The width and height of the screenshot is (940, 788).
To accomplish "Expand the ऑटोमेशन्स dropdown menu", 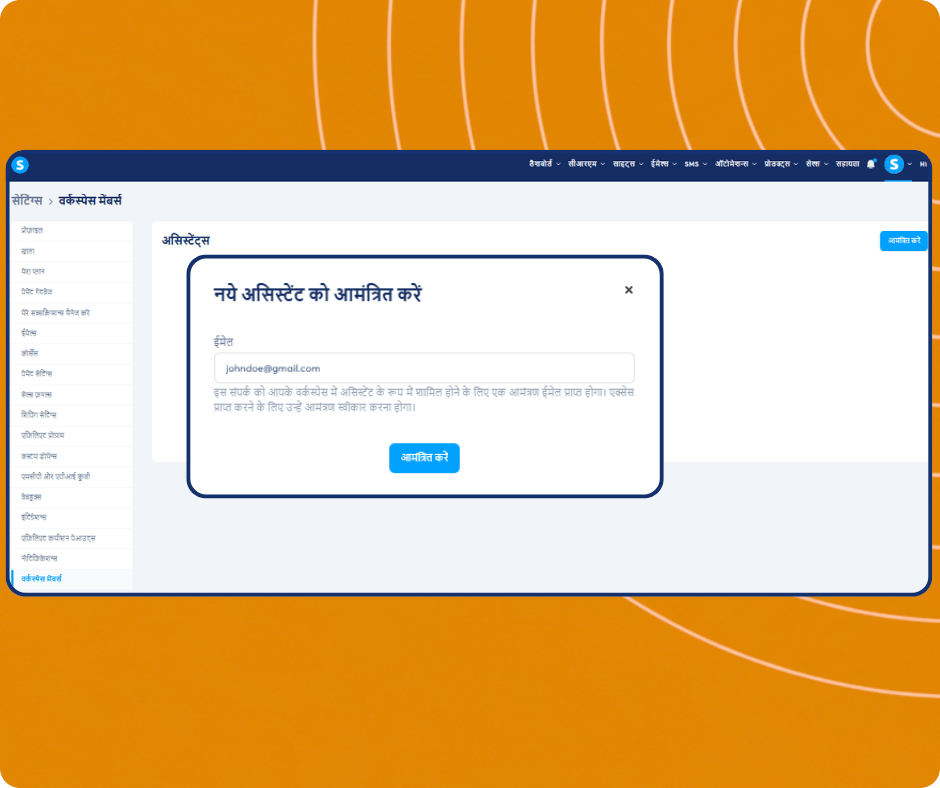I will [736, 164].
